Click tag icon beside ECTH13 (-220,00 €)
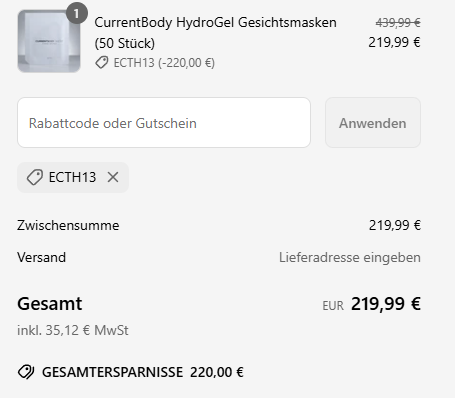This screenshot has height=398, width=455. 102,62
